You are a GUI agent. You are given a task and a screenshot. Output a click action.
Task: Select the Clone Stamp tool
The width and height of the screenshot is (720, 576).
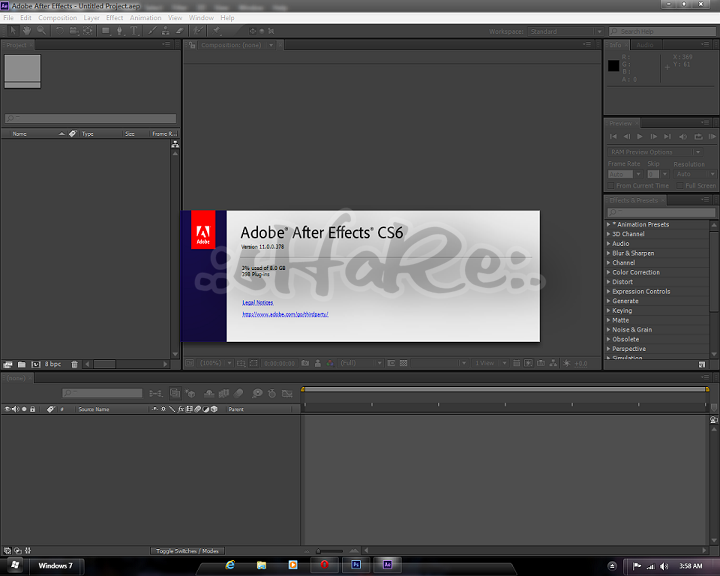tap(165, 31)
